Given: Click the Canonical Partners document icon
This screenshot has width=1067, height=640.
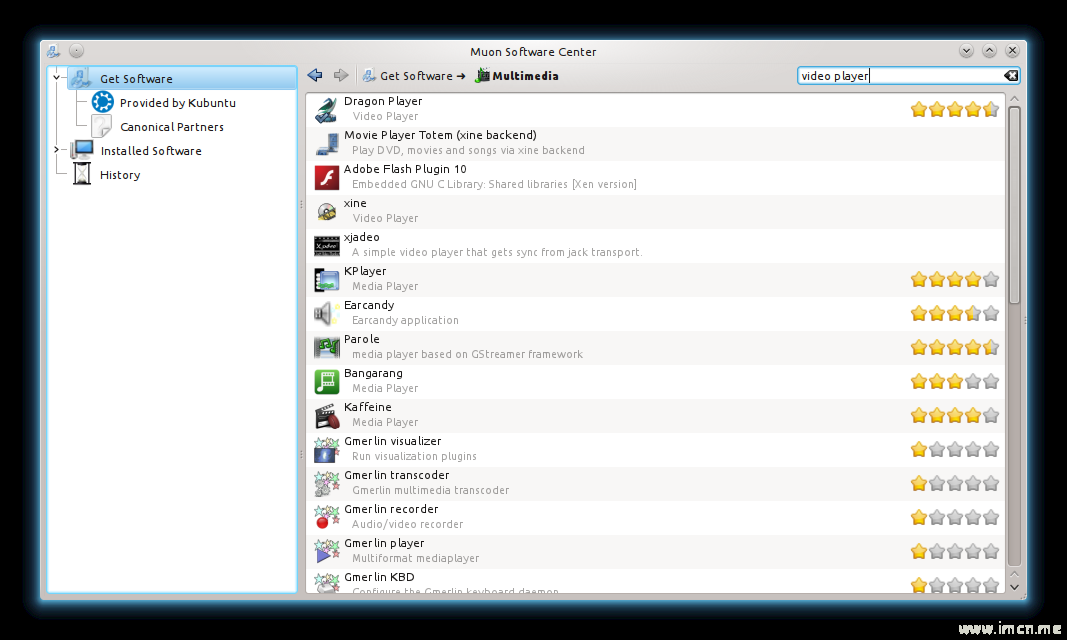Looking at the screenshot, I should pos(101,126).
